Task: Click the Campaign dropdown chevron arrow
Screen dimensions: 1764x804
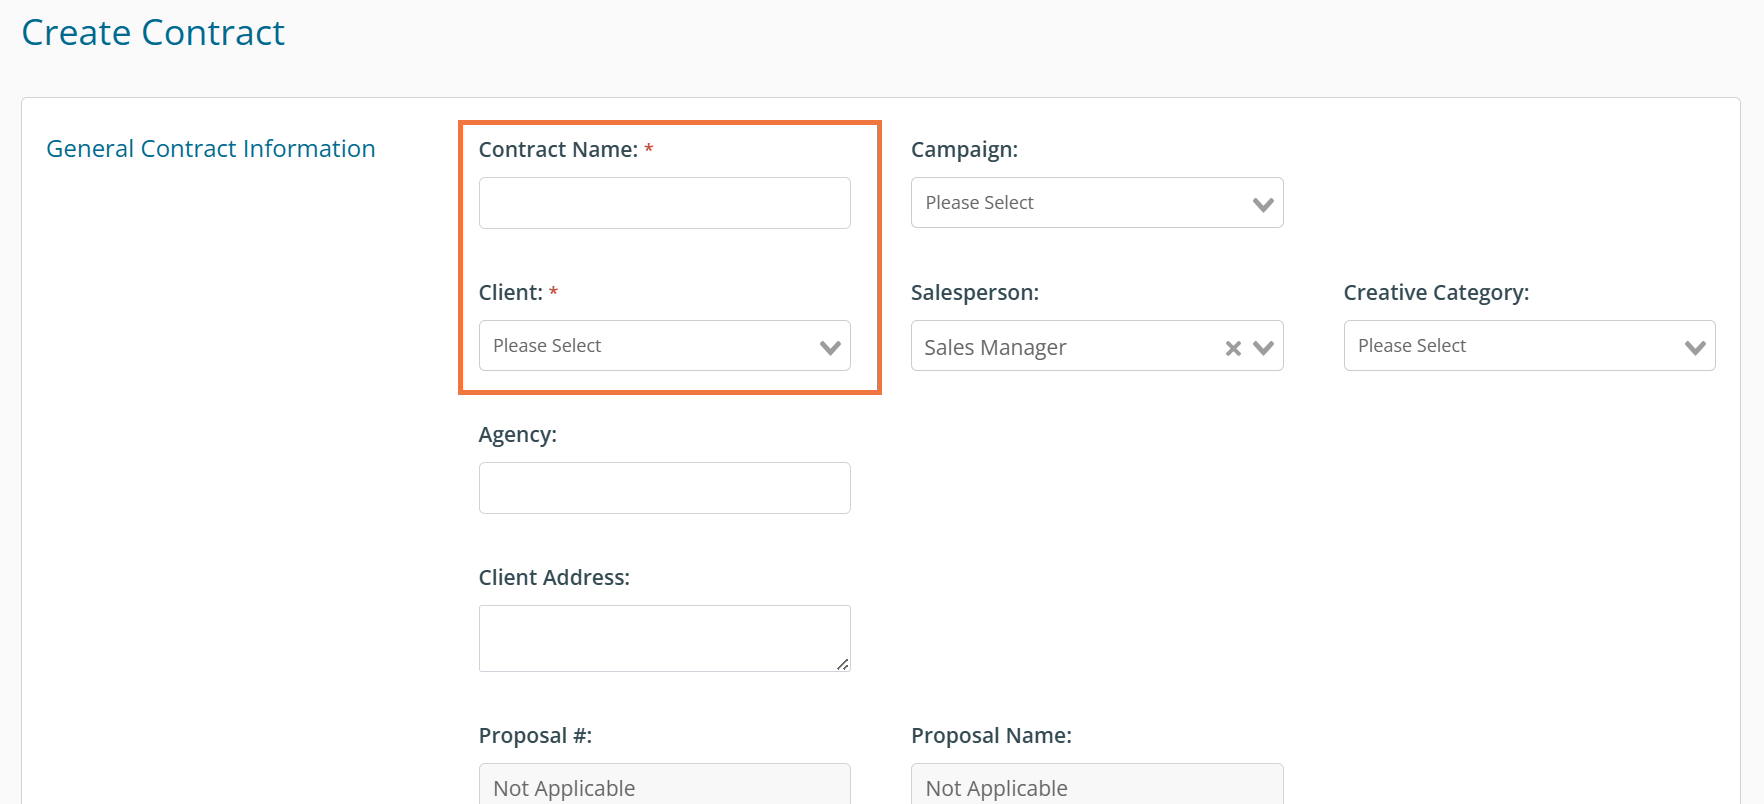Action: tap(1263, 204)
